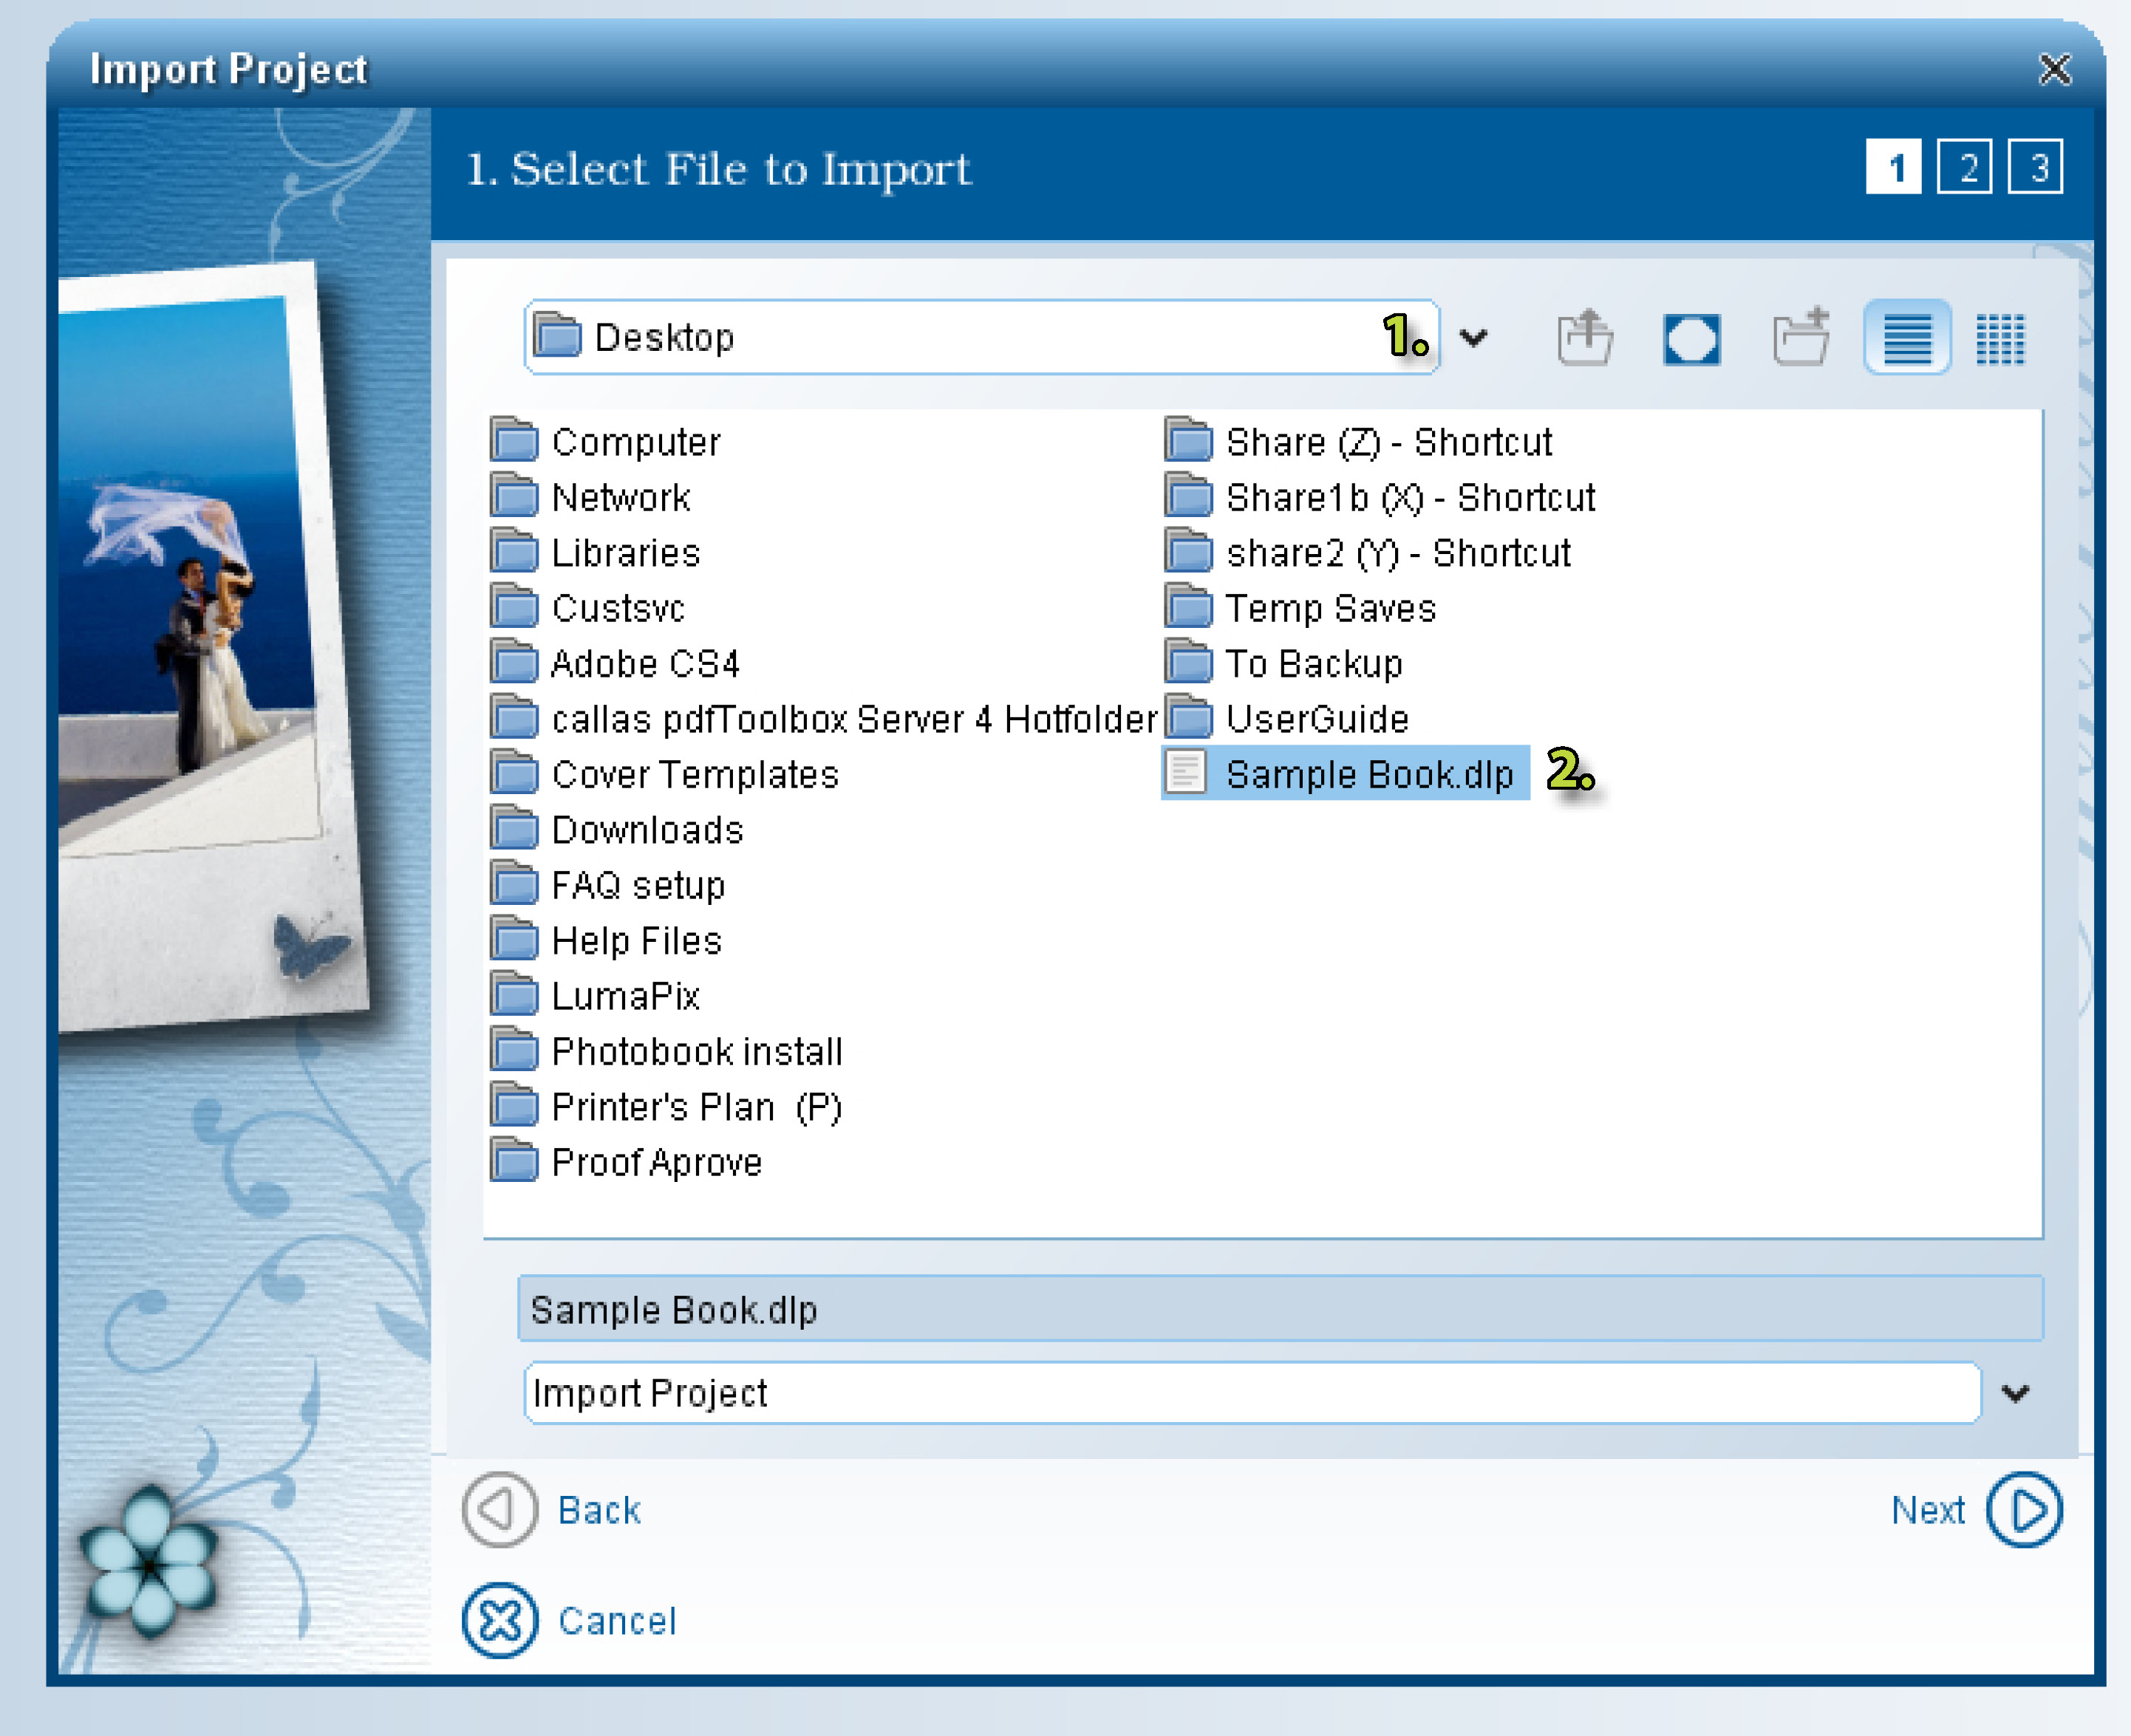Go to wizard step 1 indicator

1894,167
